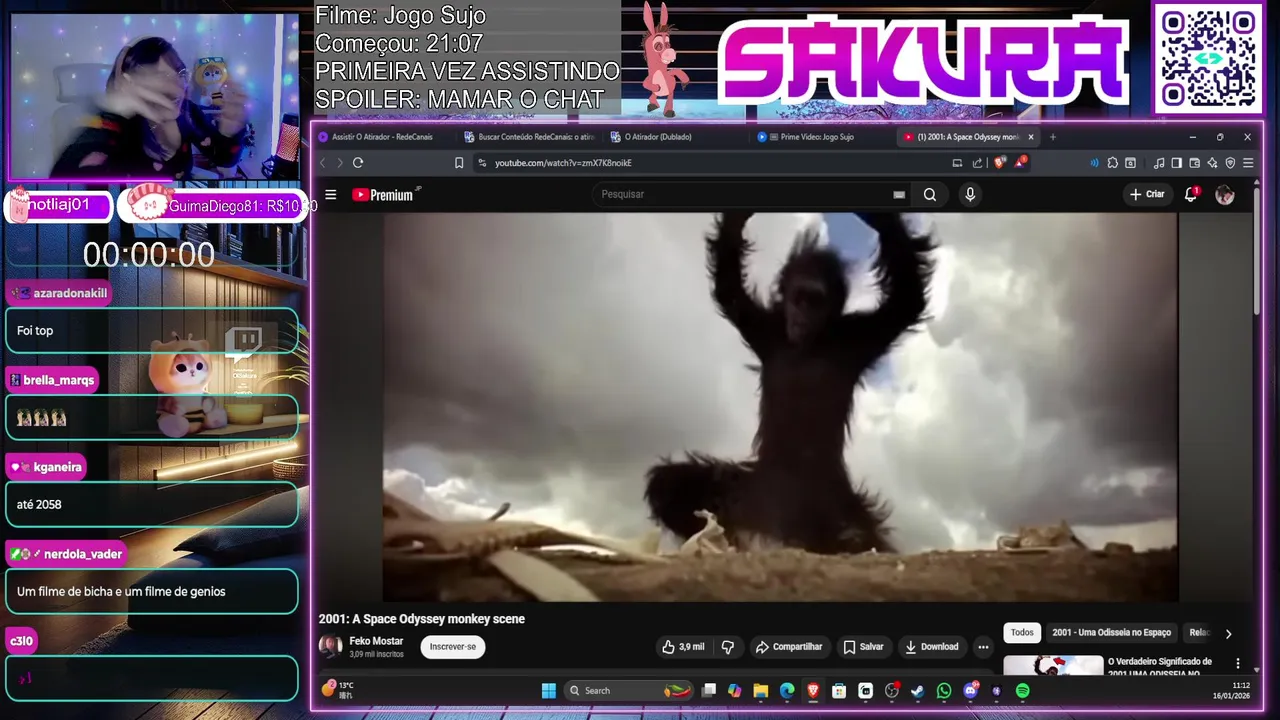Open the on-screen keyboard icon in search box
Image resolution: width=1280 pixels, height=720 pixels.
[899, 195]
